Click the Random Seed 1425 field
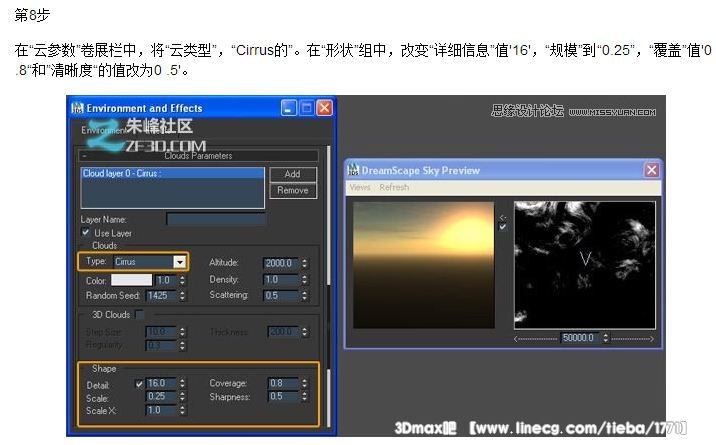The image size is (716, 445). click(161, 296)
